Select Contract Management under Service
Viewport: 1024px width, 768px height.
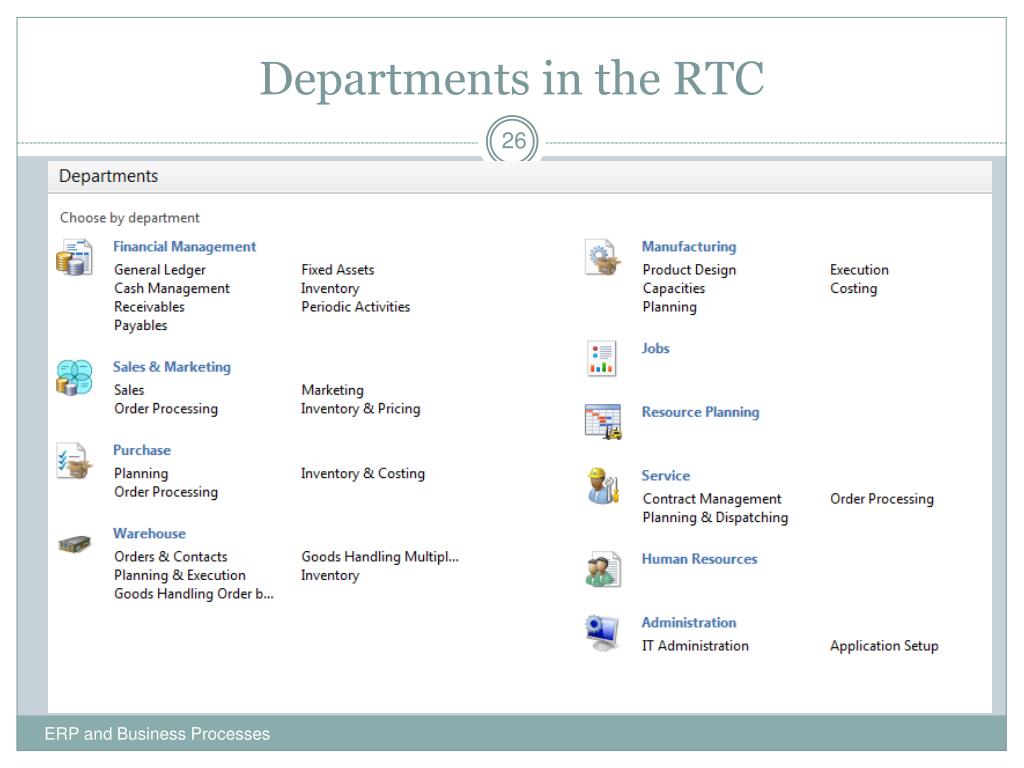pyautogui.click(x=712, y=499)
